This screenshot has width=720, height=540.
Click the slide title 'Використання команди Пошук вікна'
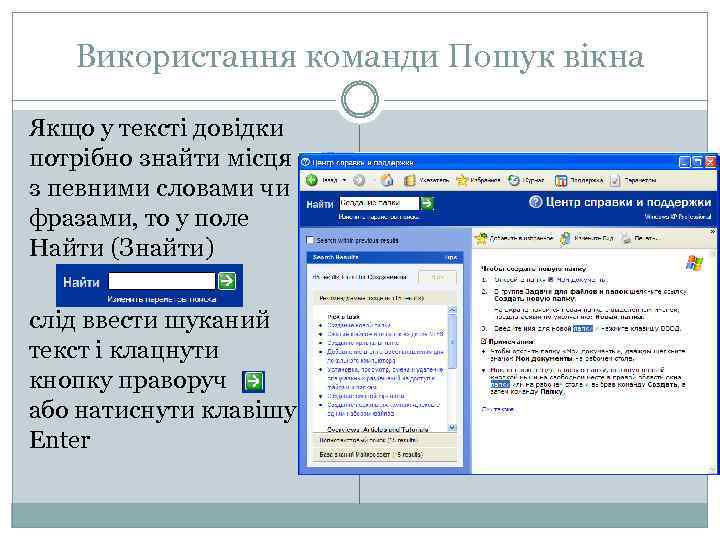click(360, 56)
